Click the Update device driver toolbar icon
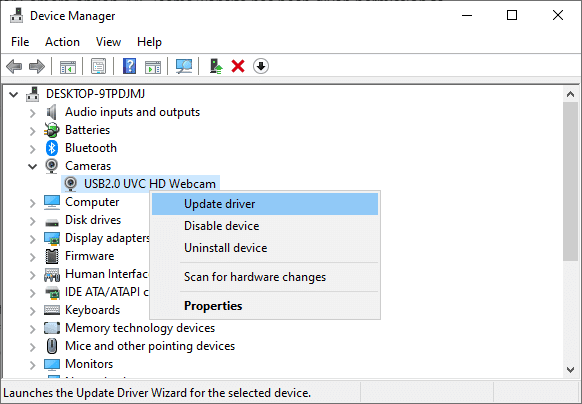 point(216,66)
